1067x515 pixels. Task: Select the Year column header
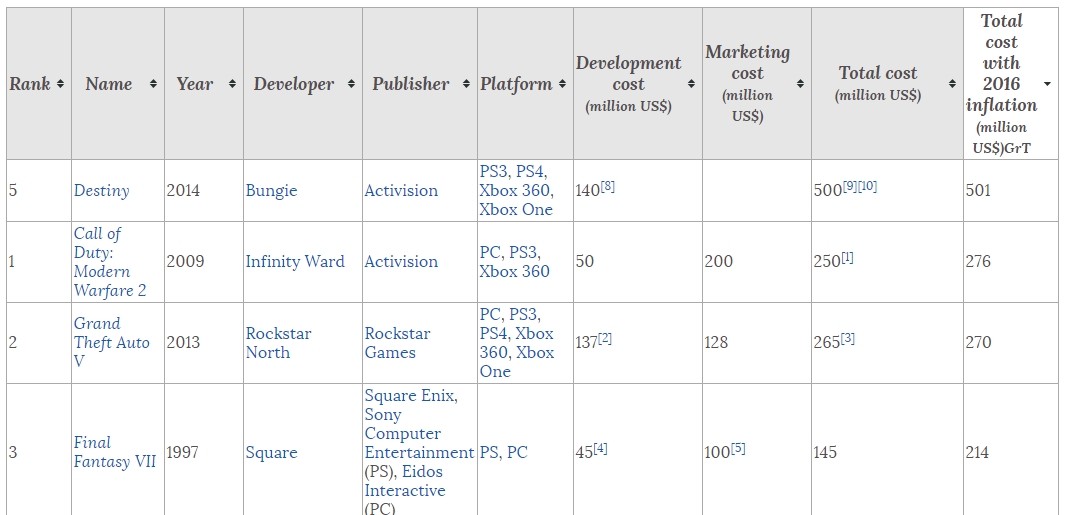[195, 84]
